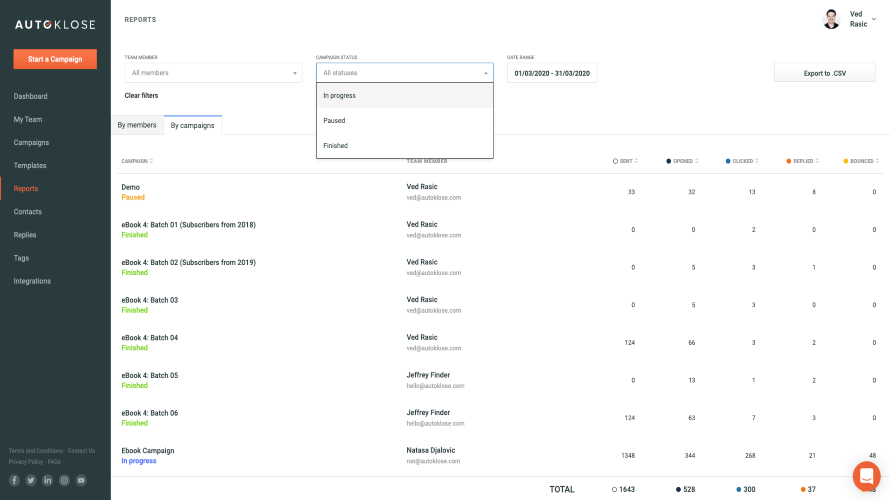Click the Ved Rasic profile avatar
The image size is (890, 500).
831,19
